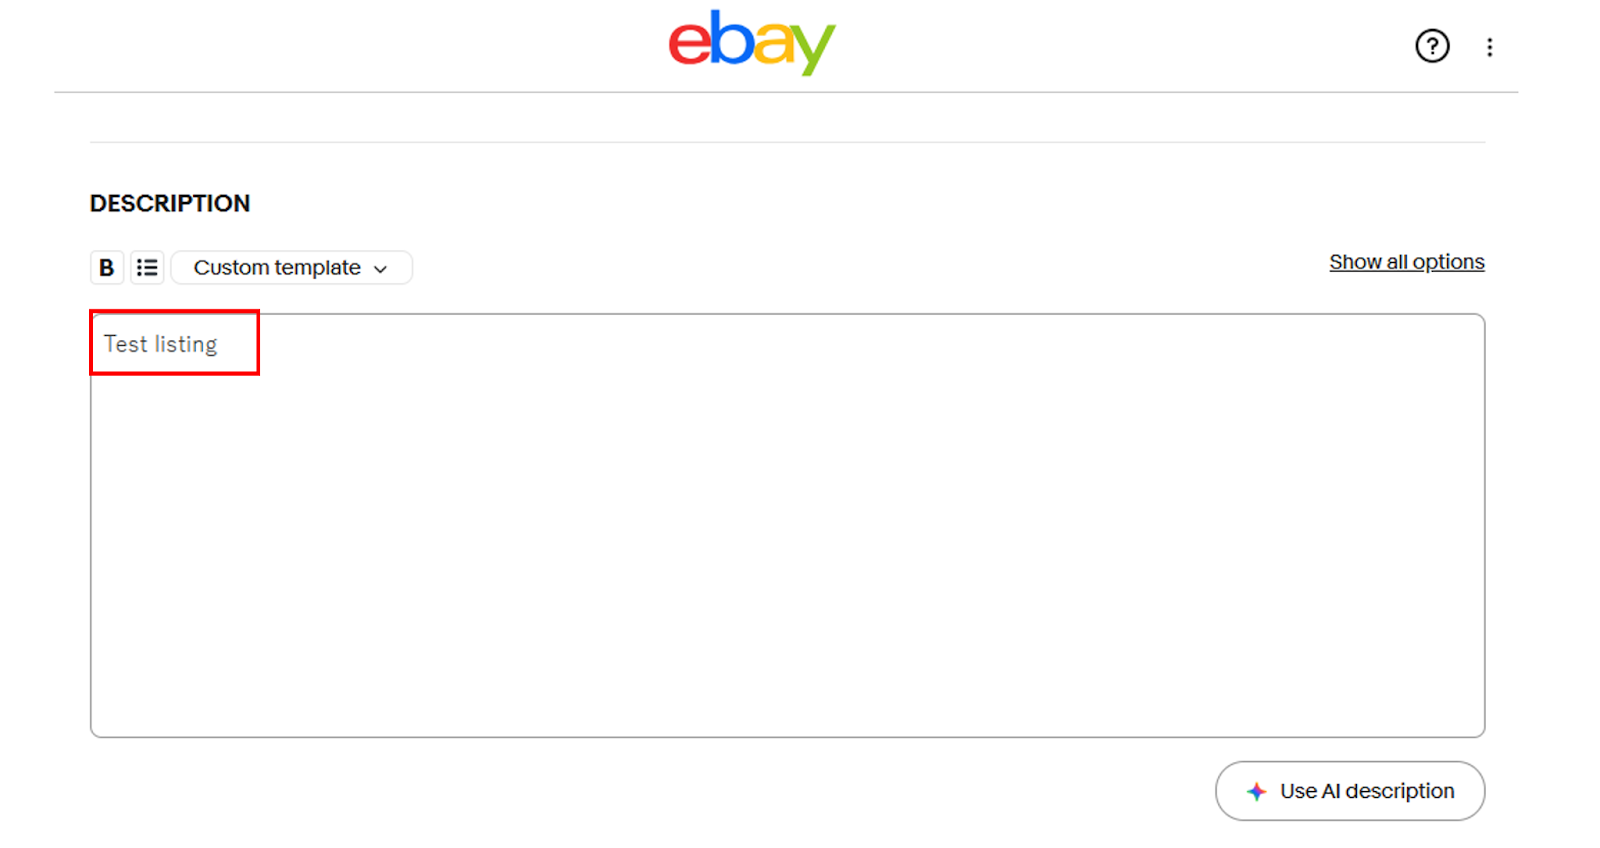Click the DESCRIPTION section heading
This screenshot has height=848, width=1600.
(x=170, y=203)
